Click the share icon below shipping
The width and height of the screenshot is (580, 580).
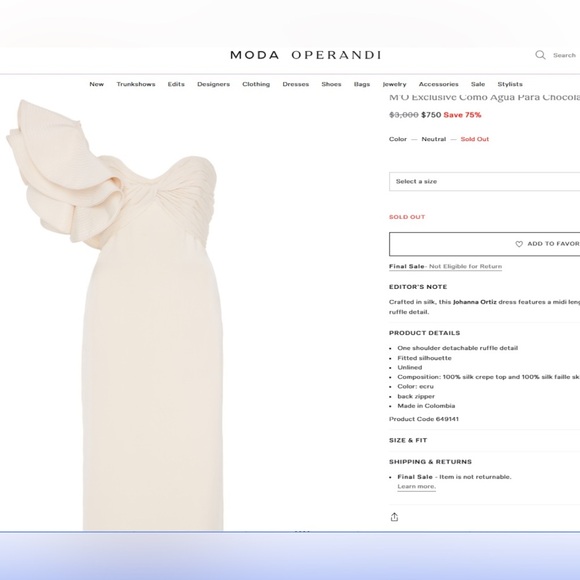pyautogui.click(x=394, y=517)
